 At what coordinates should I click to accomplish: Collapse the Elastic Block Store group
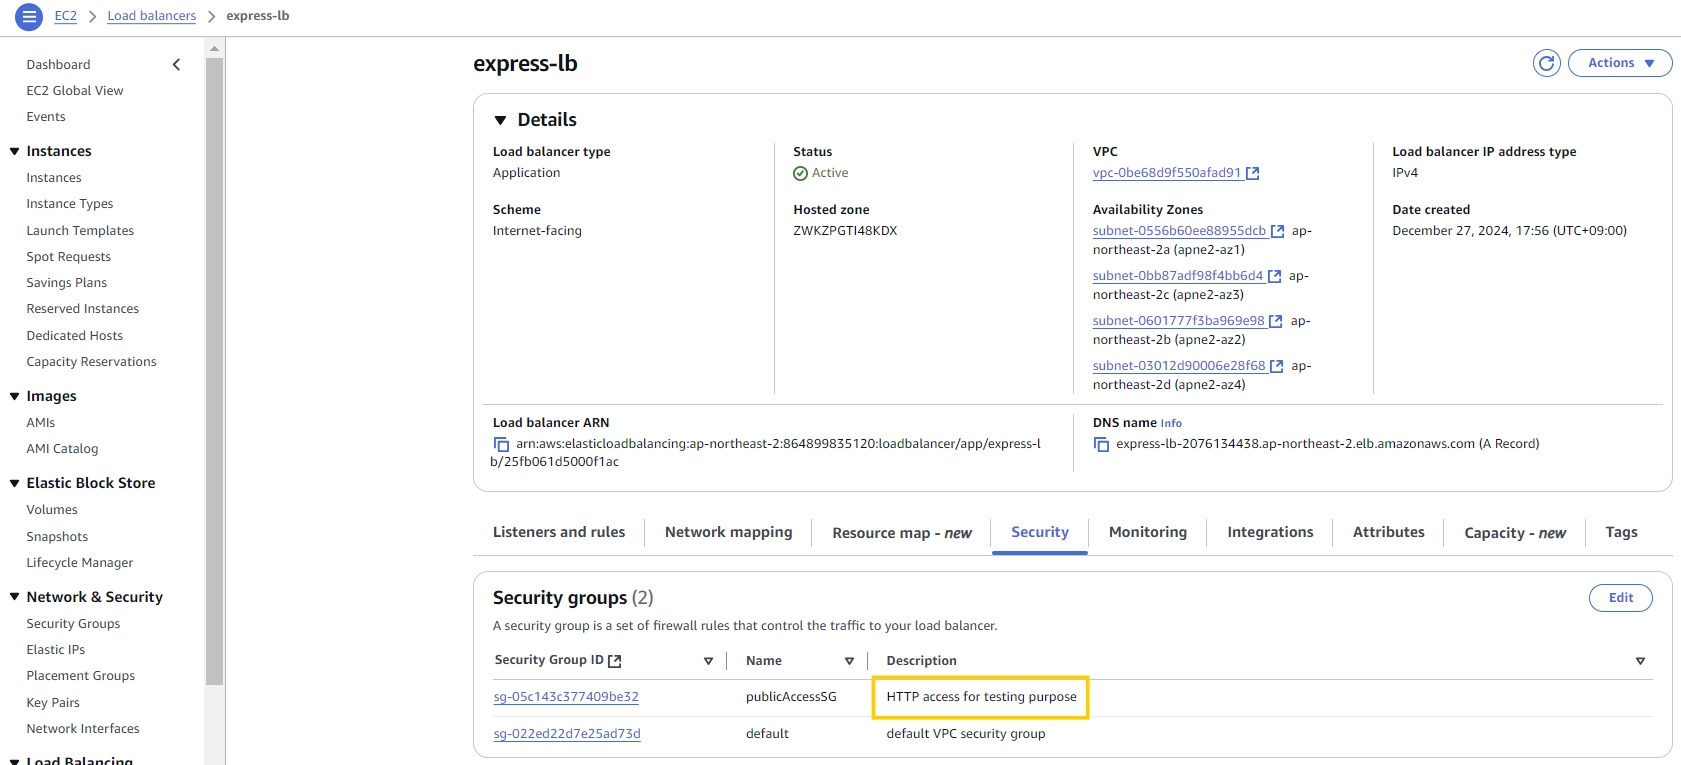click(x=15, y=483)
